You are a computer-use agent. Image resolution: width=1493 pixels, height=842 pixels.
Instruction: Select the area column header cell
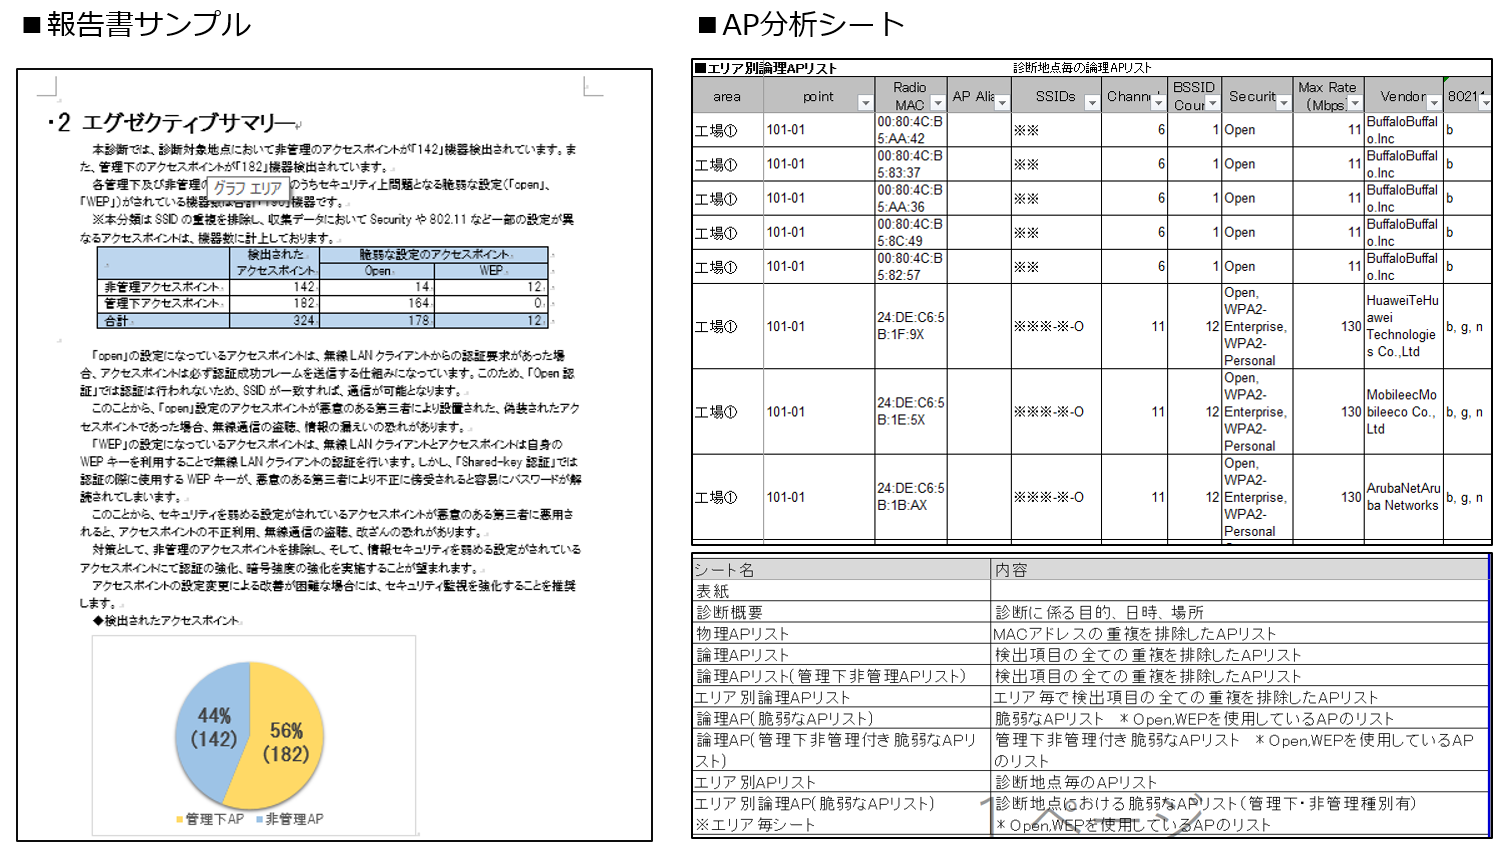727,96
